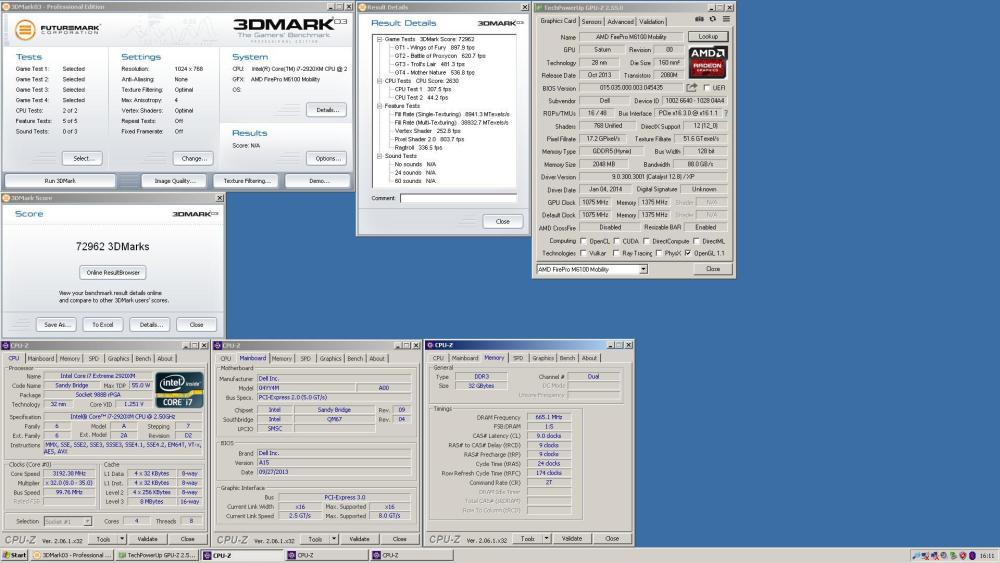Viewport: 1000px width, 563px height.
Task: Switch to the Sensors tab in GPU-Z
Action: (x=591, y=22)
